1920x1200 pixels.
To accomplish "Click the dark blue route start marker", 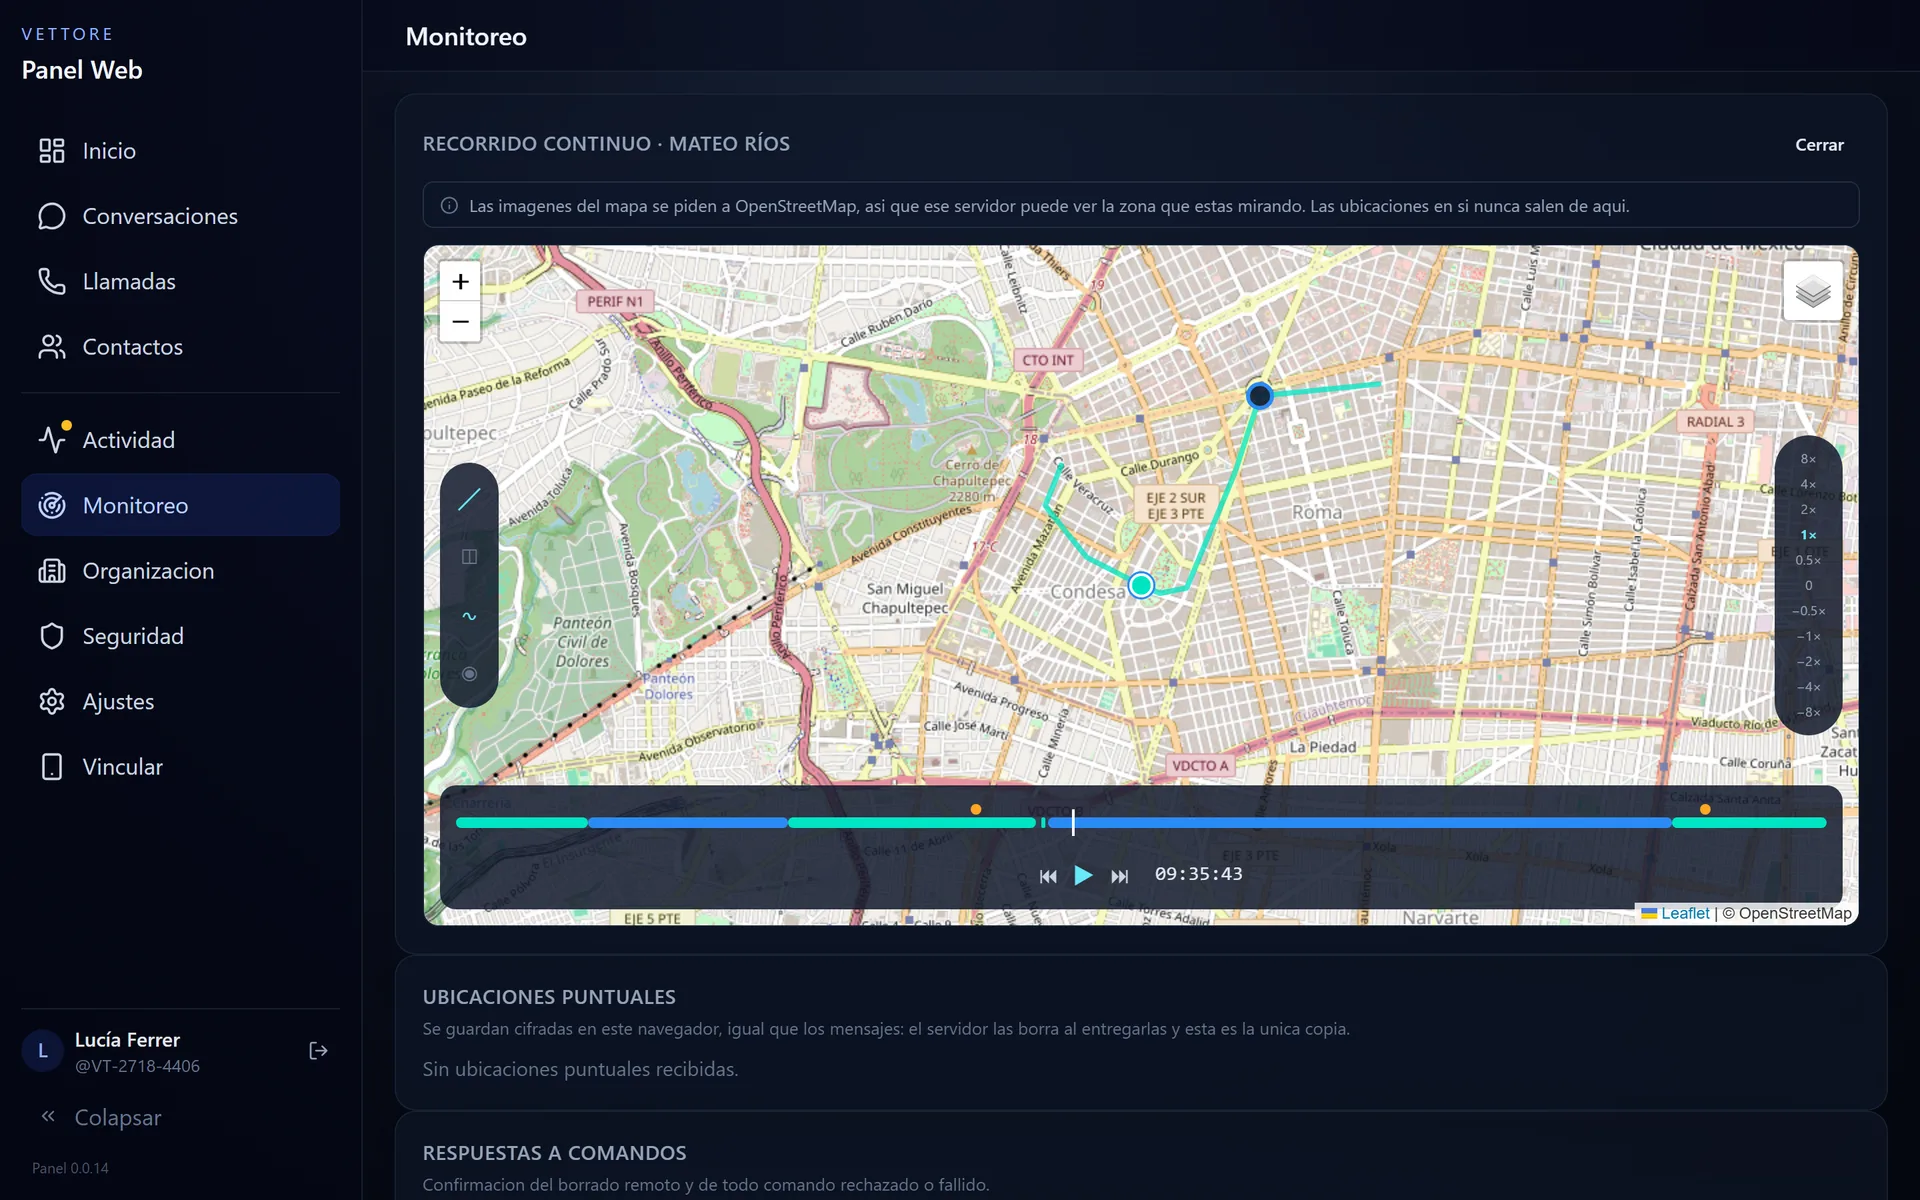I will pos(1259,396).
